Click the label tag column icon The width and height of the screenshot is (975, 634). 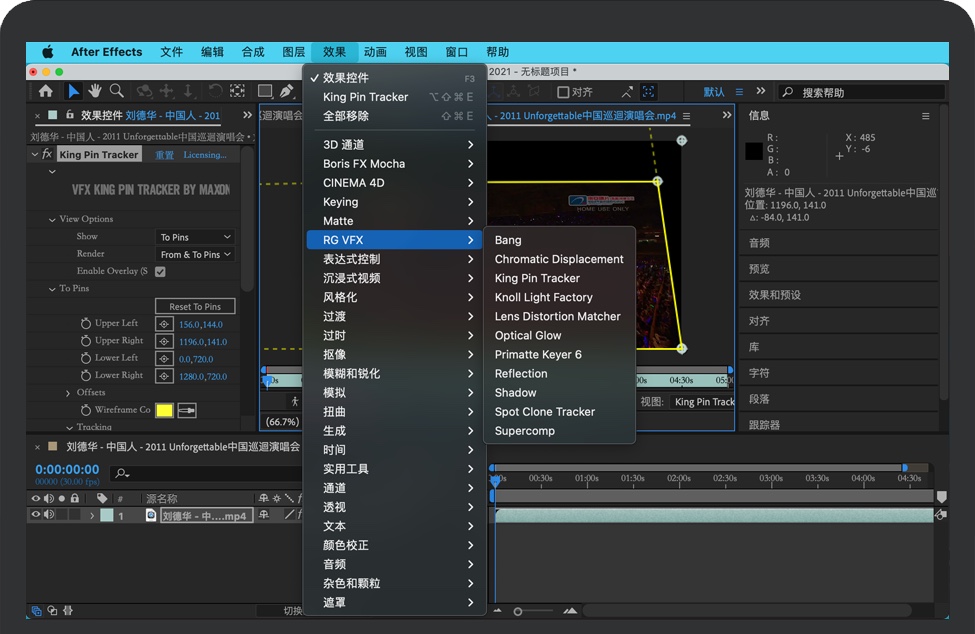click(102, 498)
